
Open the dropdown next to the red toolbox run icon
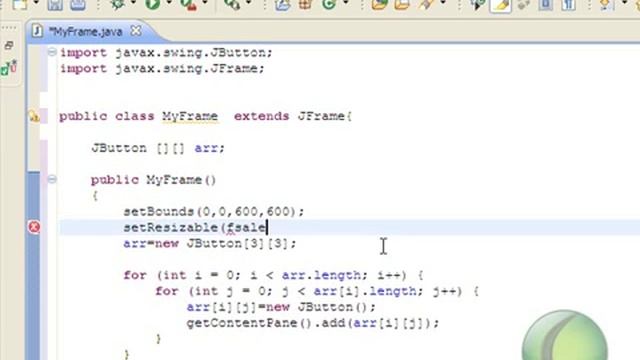click(205, 3)
